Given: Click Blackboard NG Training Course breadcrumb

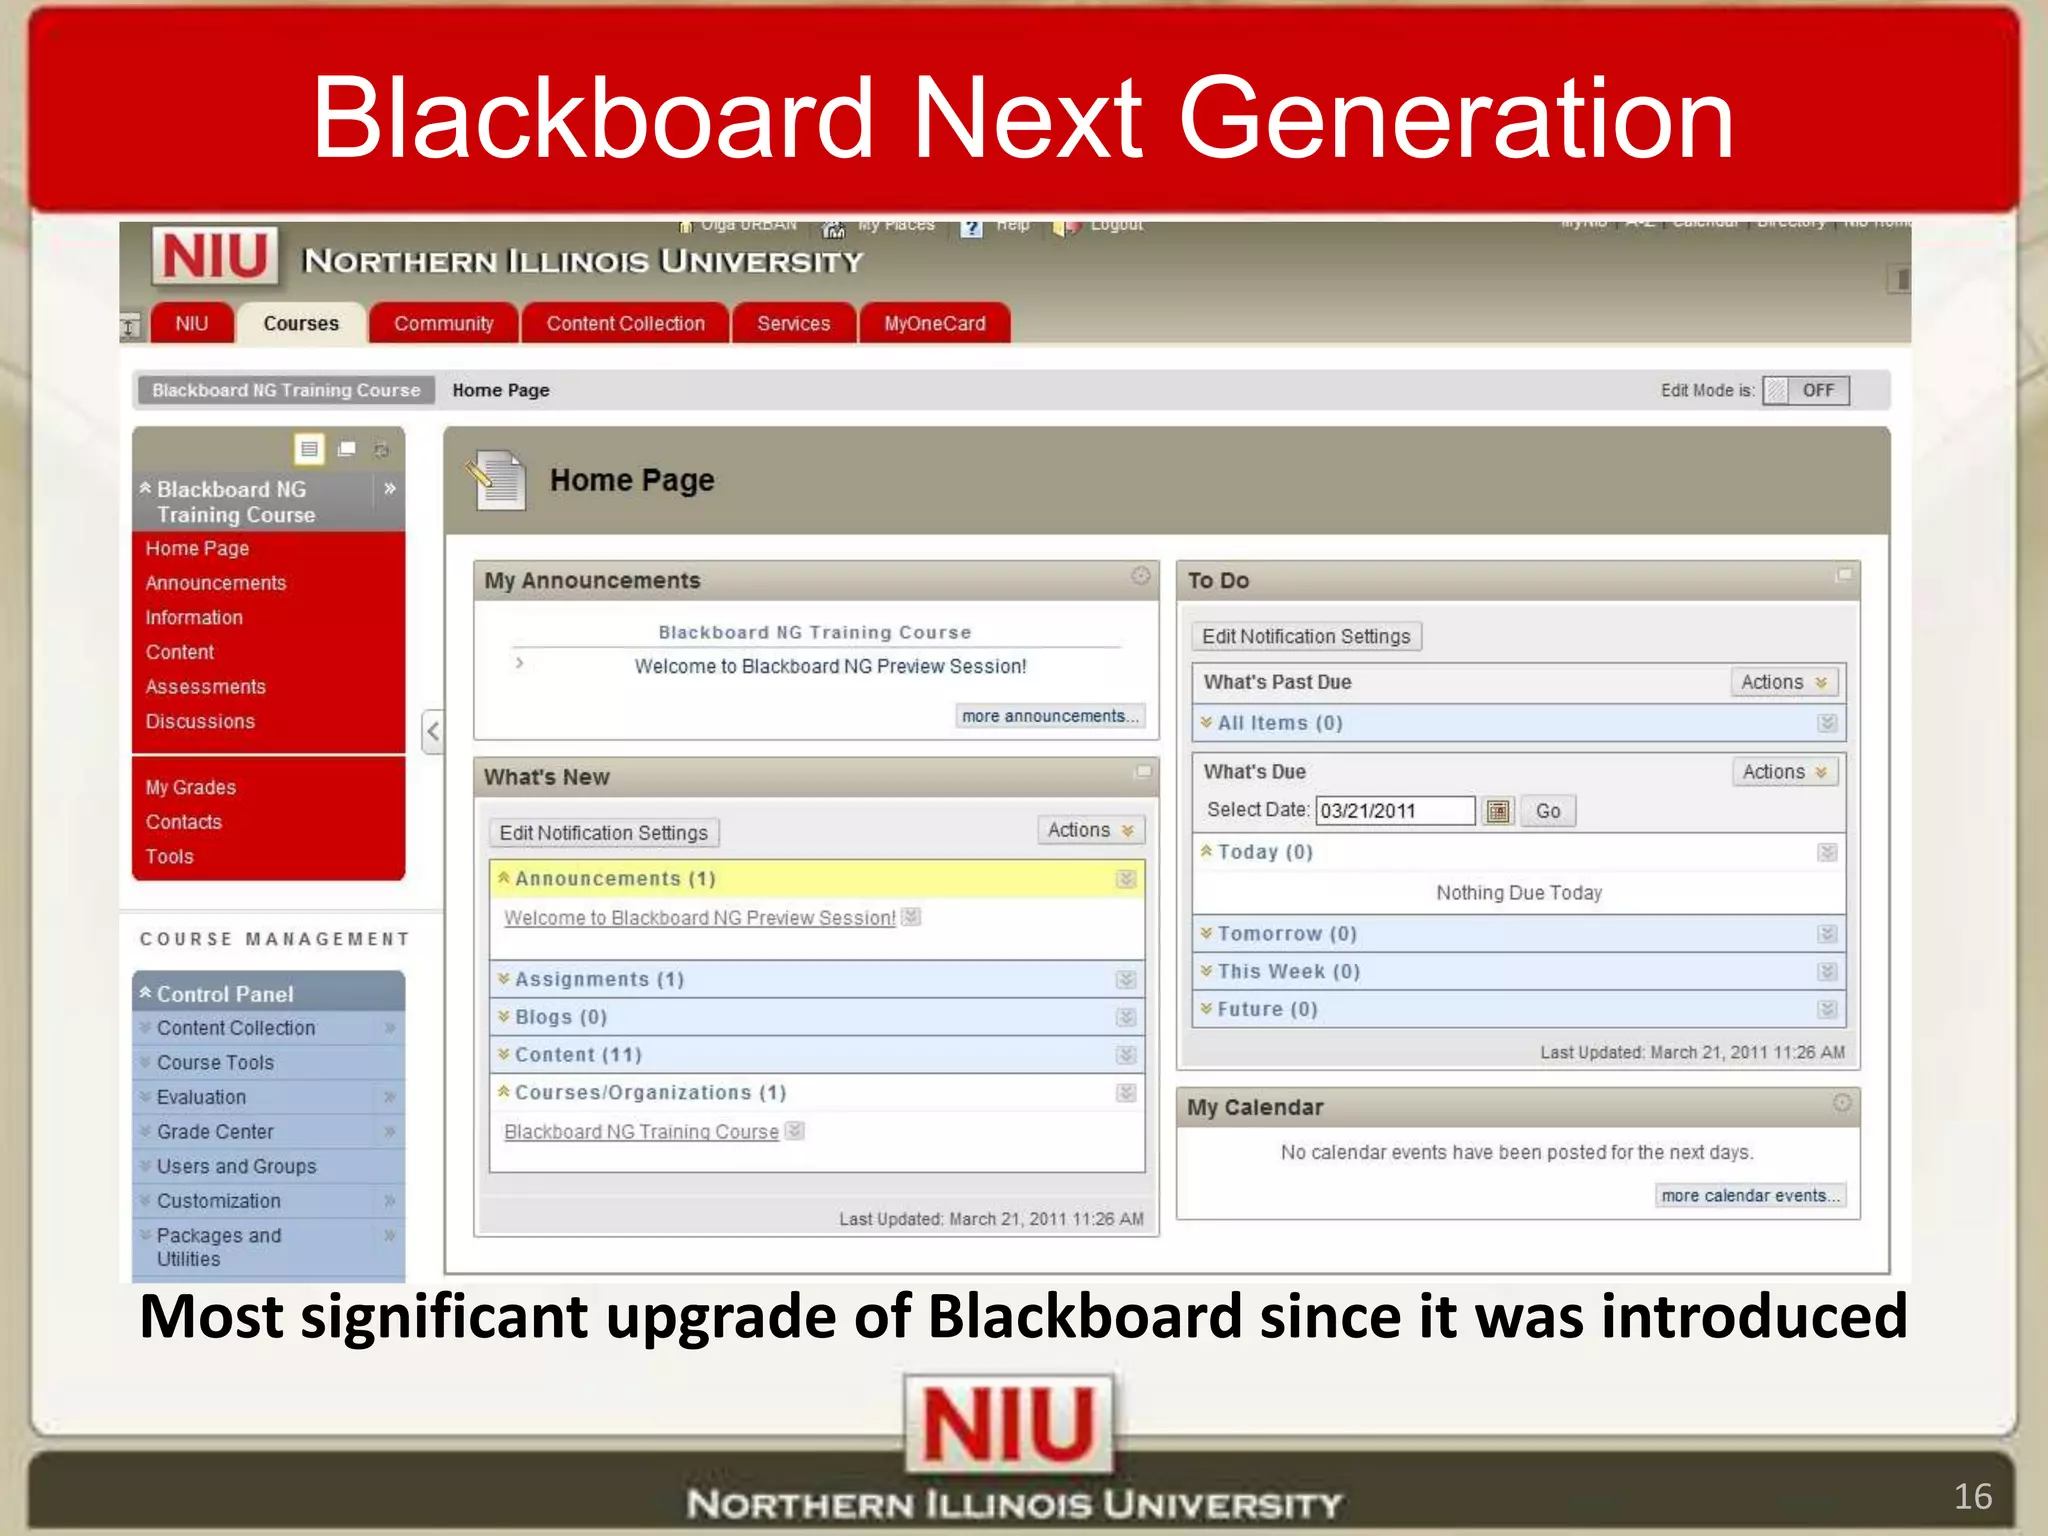Looking at the screenshot, I should 286,390.
